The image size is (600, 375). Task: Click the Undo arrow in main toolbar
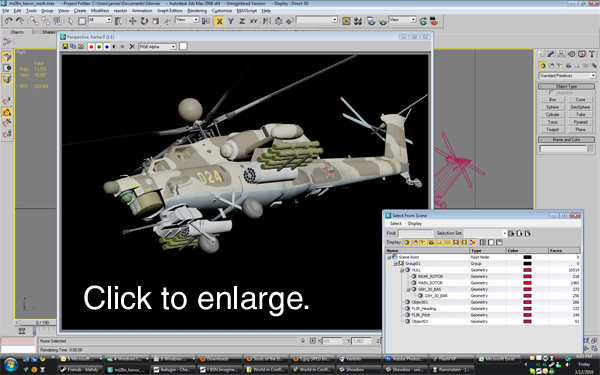click(8, 21)
